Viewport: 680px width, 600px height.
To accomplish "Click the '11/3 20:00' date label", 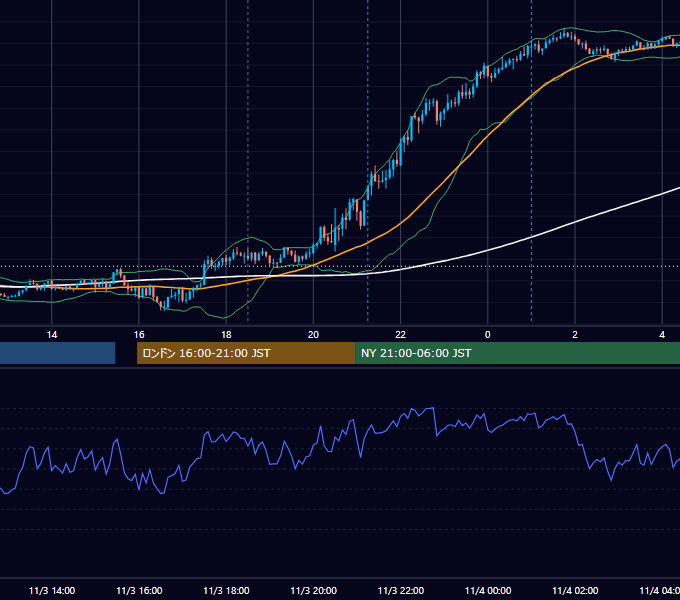I will pyautogui.click(x=314, y=590).
